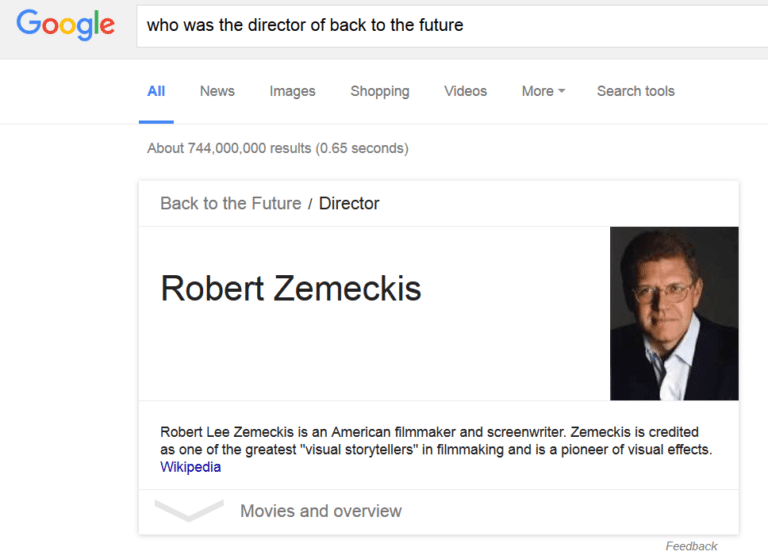Click the Google logo
Image resolution: width=768 pixels, height=559 pixels.
(66, 25)
